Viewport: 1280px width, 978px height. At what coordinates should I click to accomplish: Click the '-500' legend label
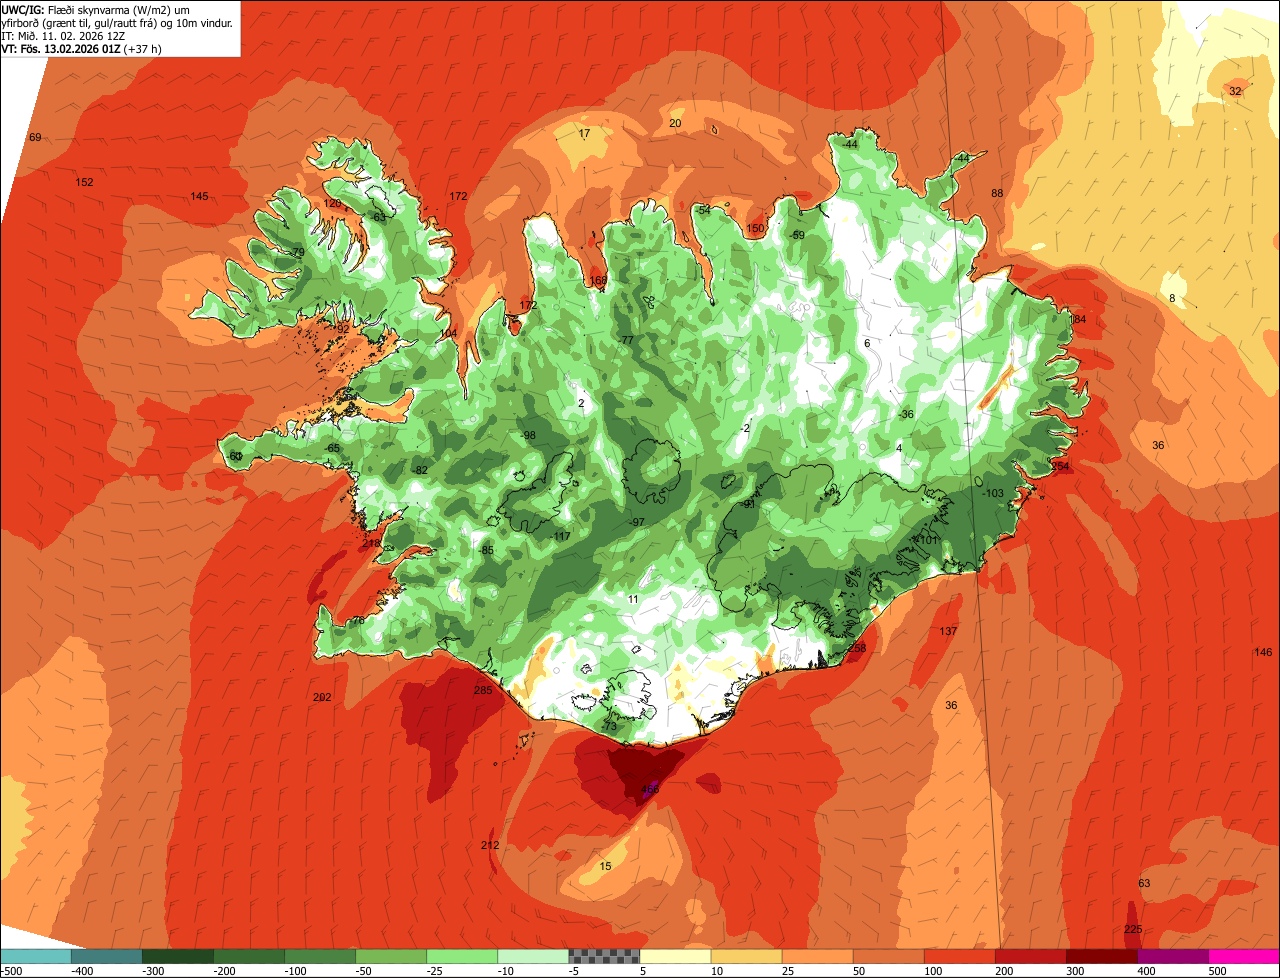(x=11, y=971)
